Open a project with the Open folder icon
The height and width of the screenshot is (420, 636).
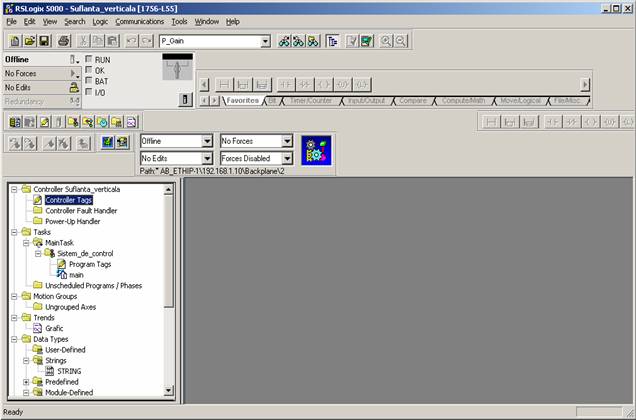pyautogui.click(x=29, y=41)
